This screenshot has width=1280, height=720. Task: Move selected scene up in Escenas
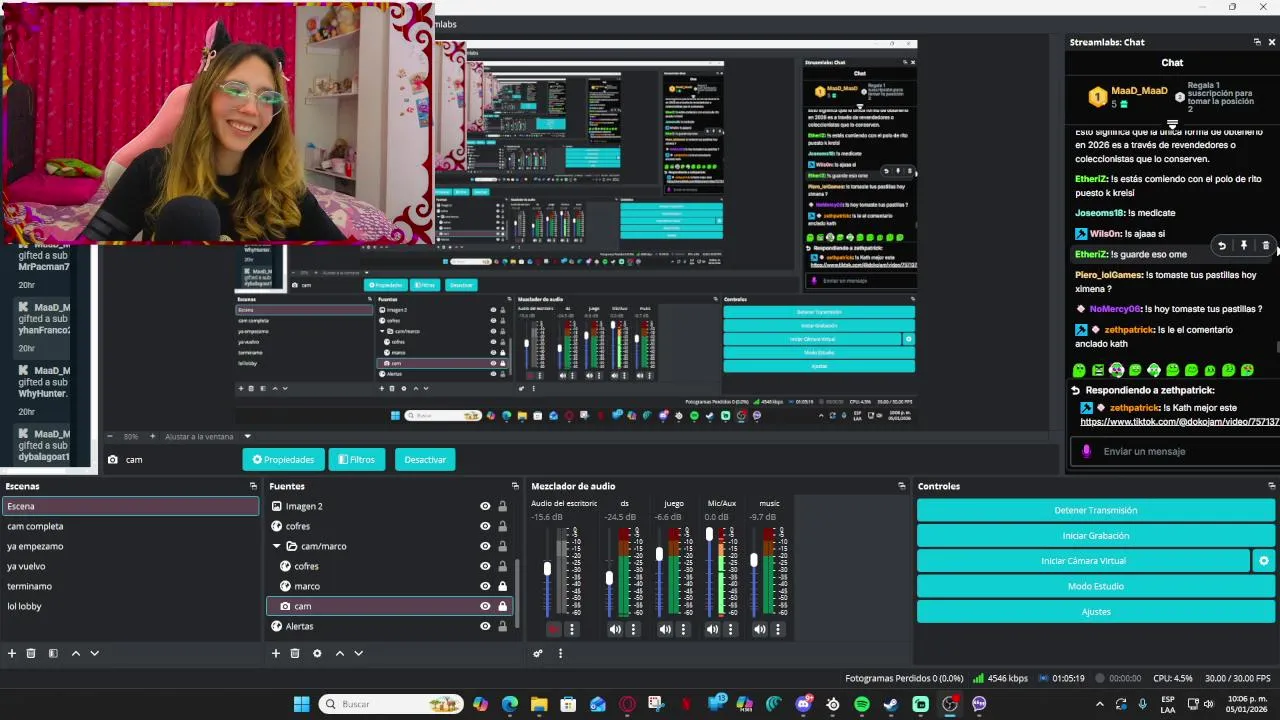coord(75,653)
